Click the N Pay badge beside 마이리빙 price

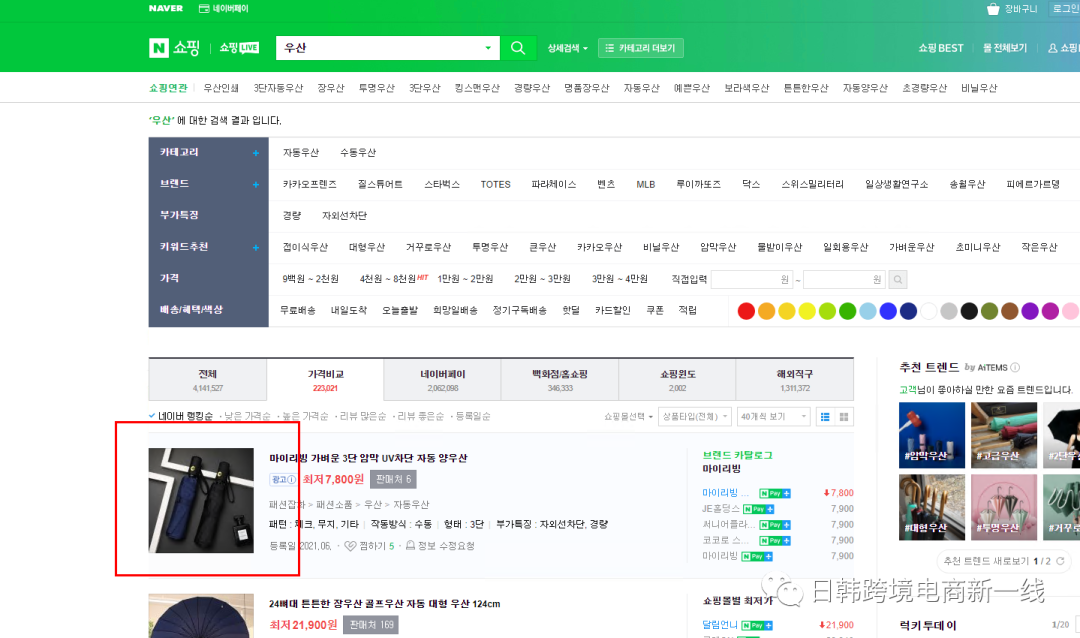tap(774, 492)
